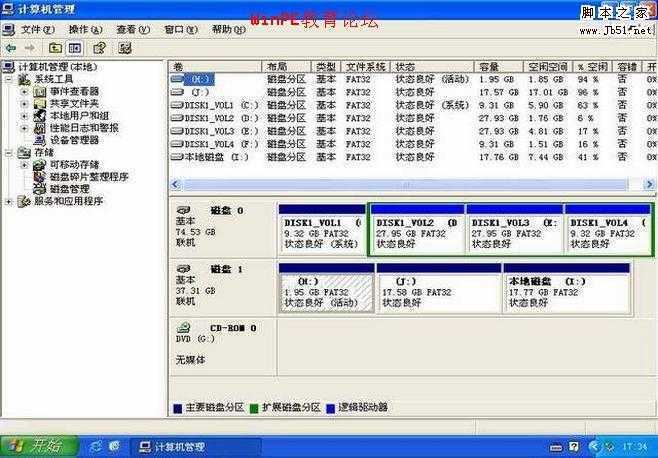Viewport: 658px width, 458px height.
Task: Select the DISK1_VOL3 partition block
Action: coord(515,230)
